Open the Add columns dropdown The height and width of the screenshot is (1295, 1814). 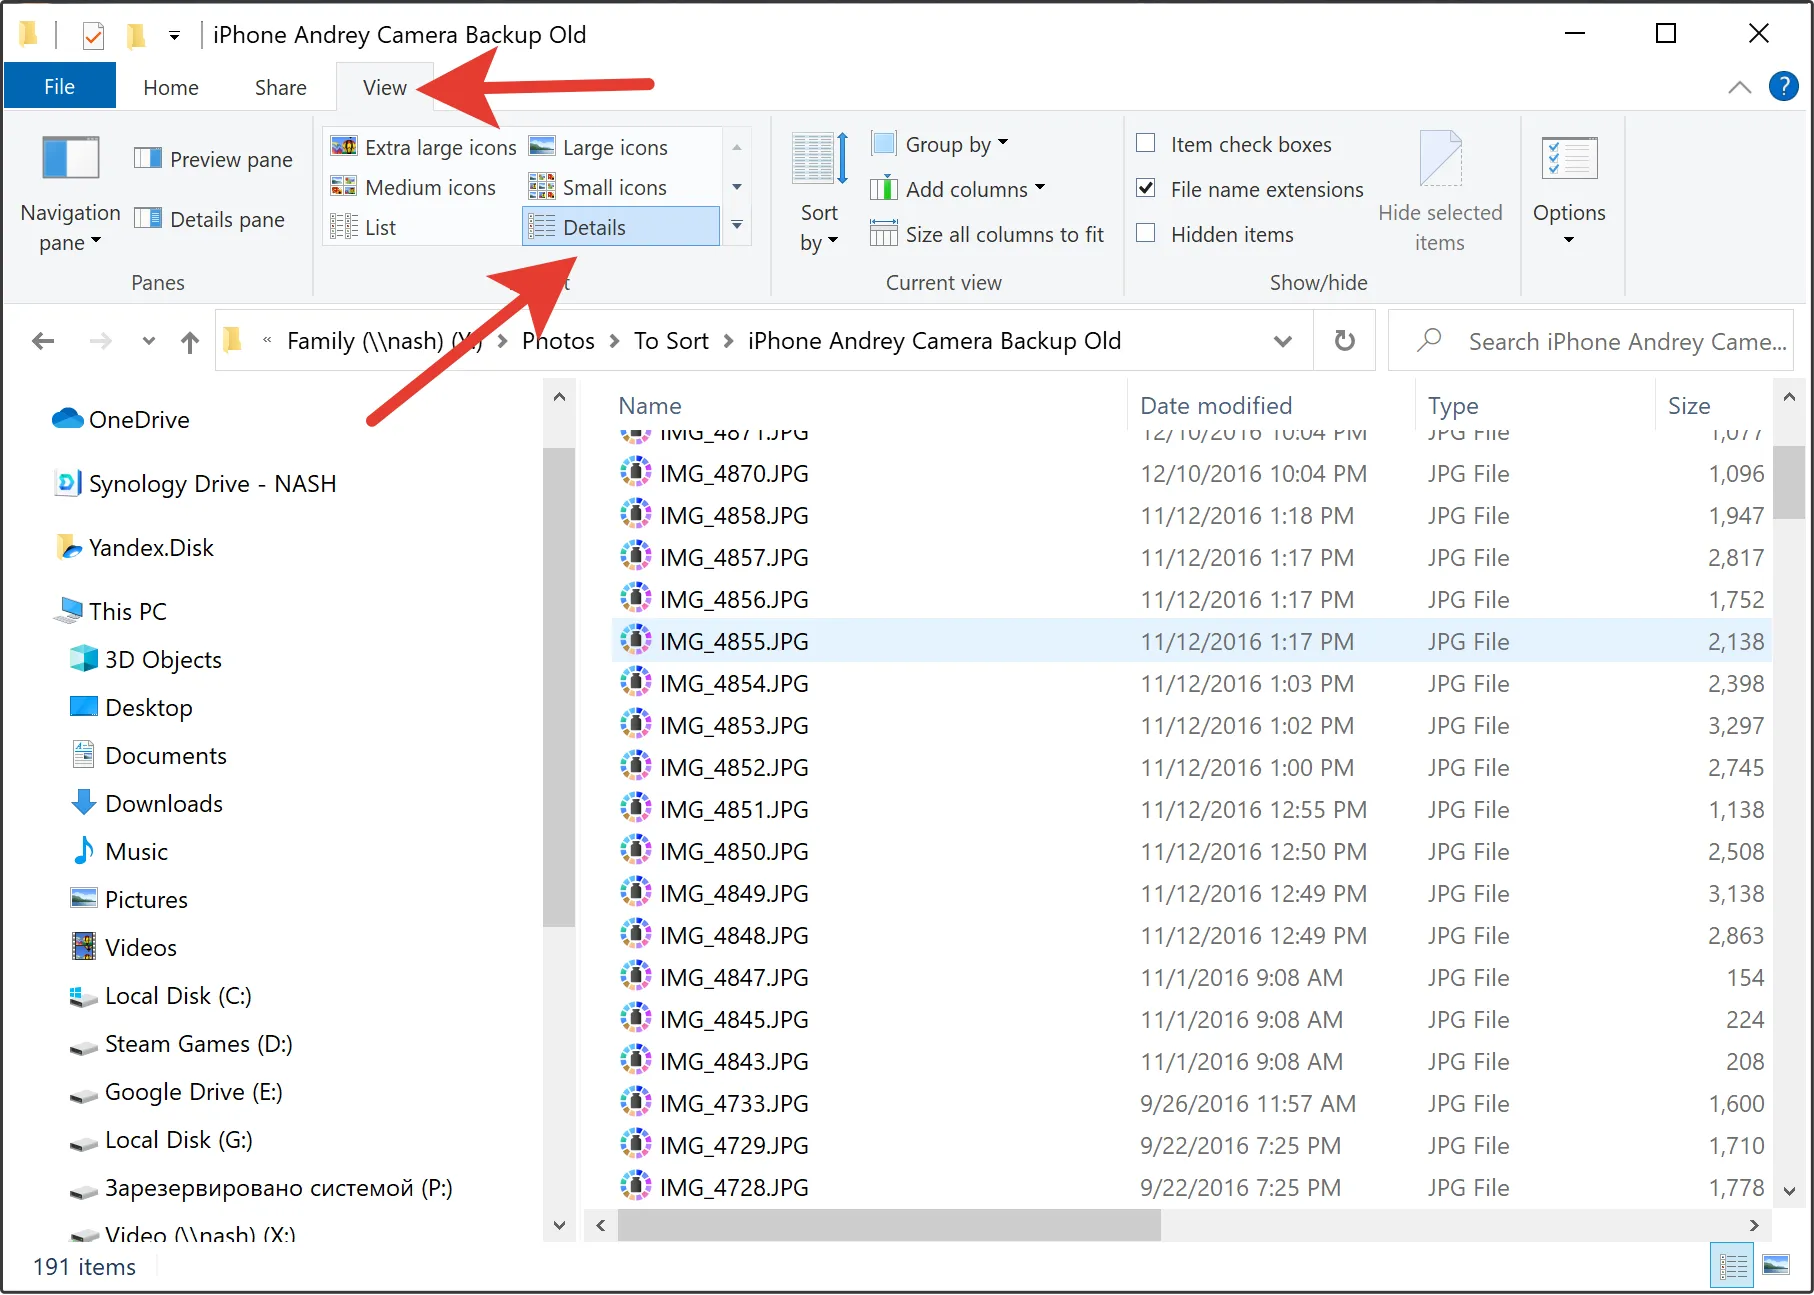coord(957,189)
